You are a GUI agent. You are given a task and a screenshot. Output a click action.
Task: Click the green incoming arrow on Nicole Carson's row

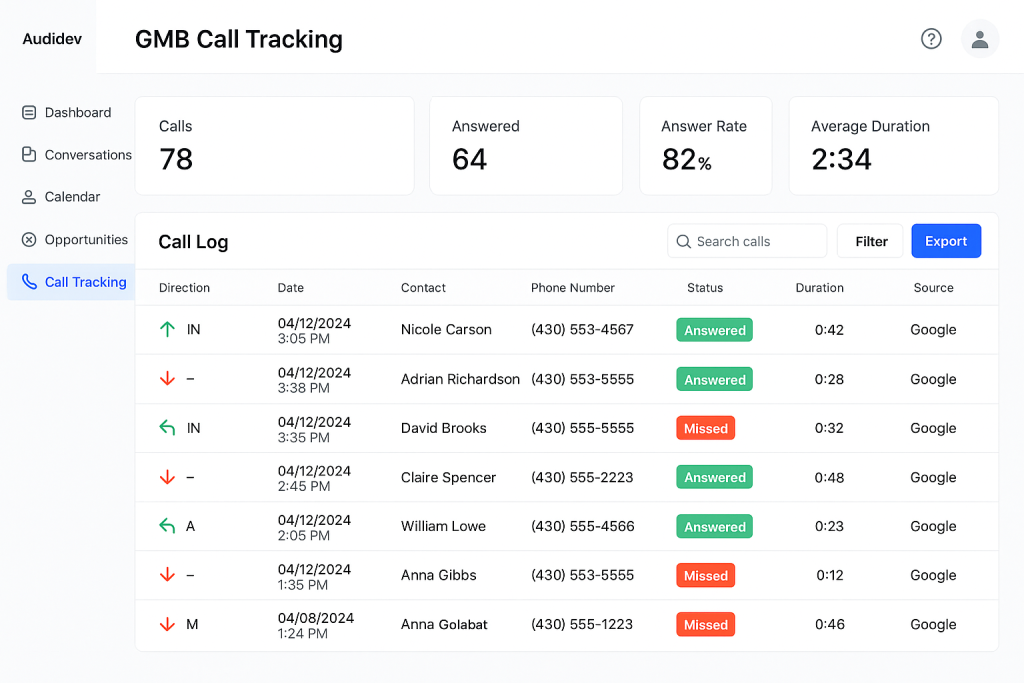pyautogui.click(x=167, y=329)
